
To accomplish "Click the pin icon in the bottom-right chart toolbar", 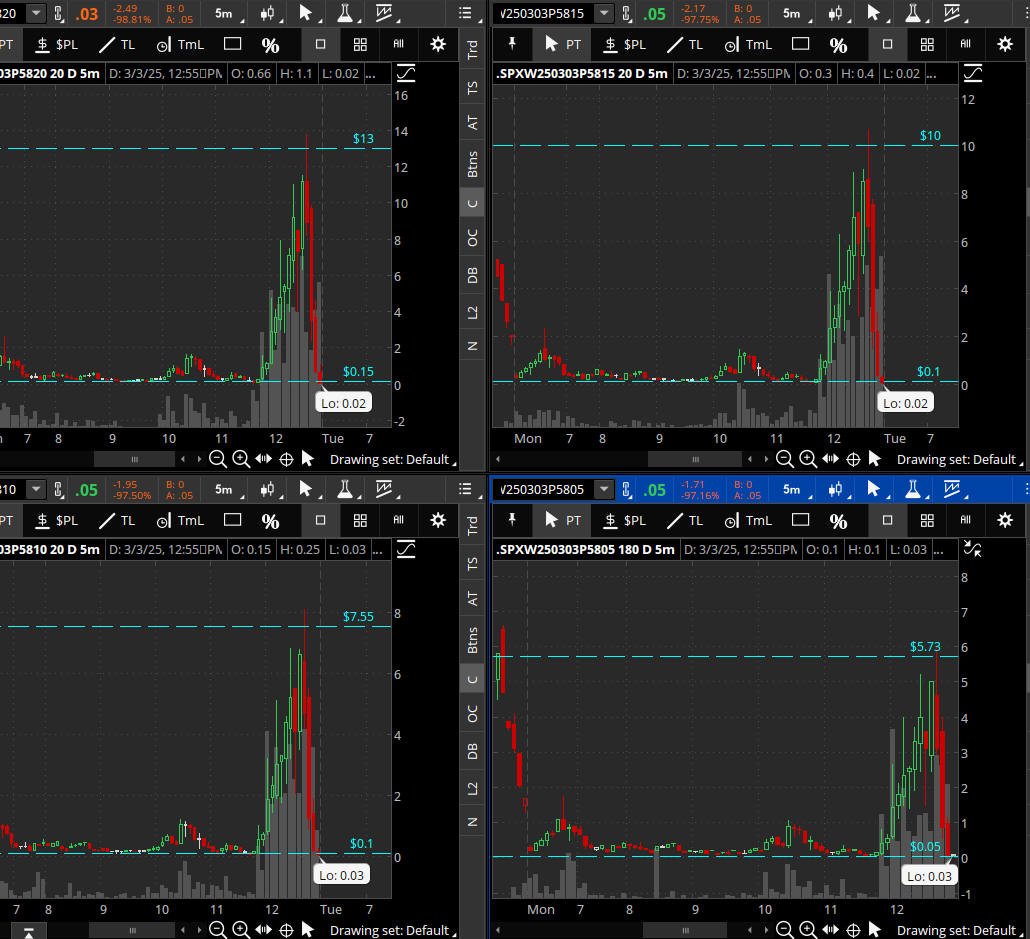I will coord(512,520).
